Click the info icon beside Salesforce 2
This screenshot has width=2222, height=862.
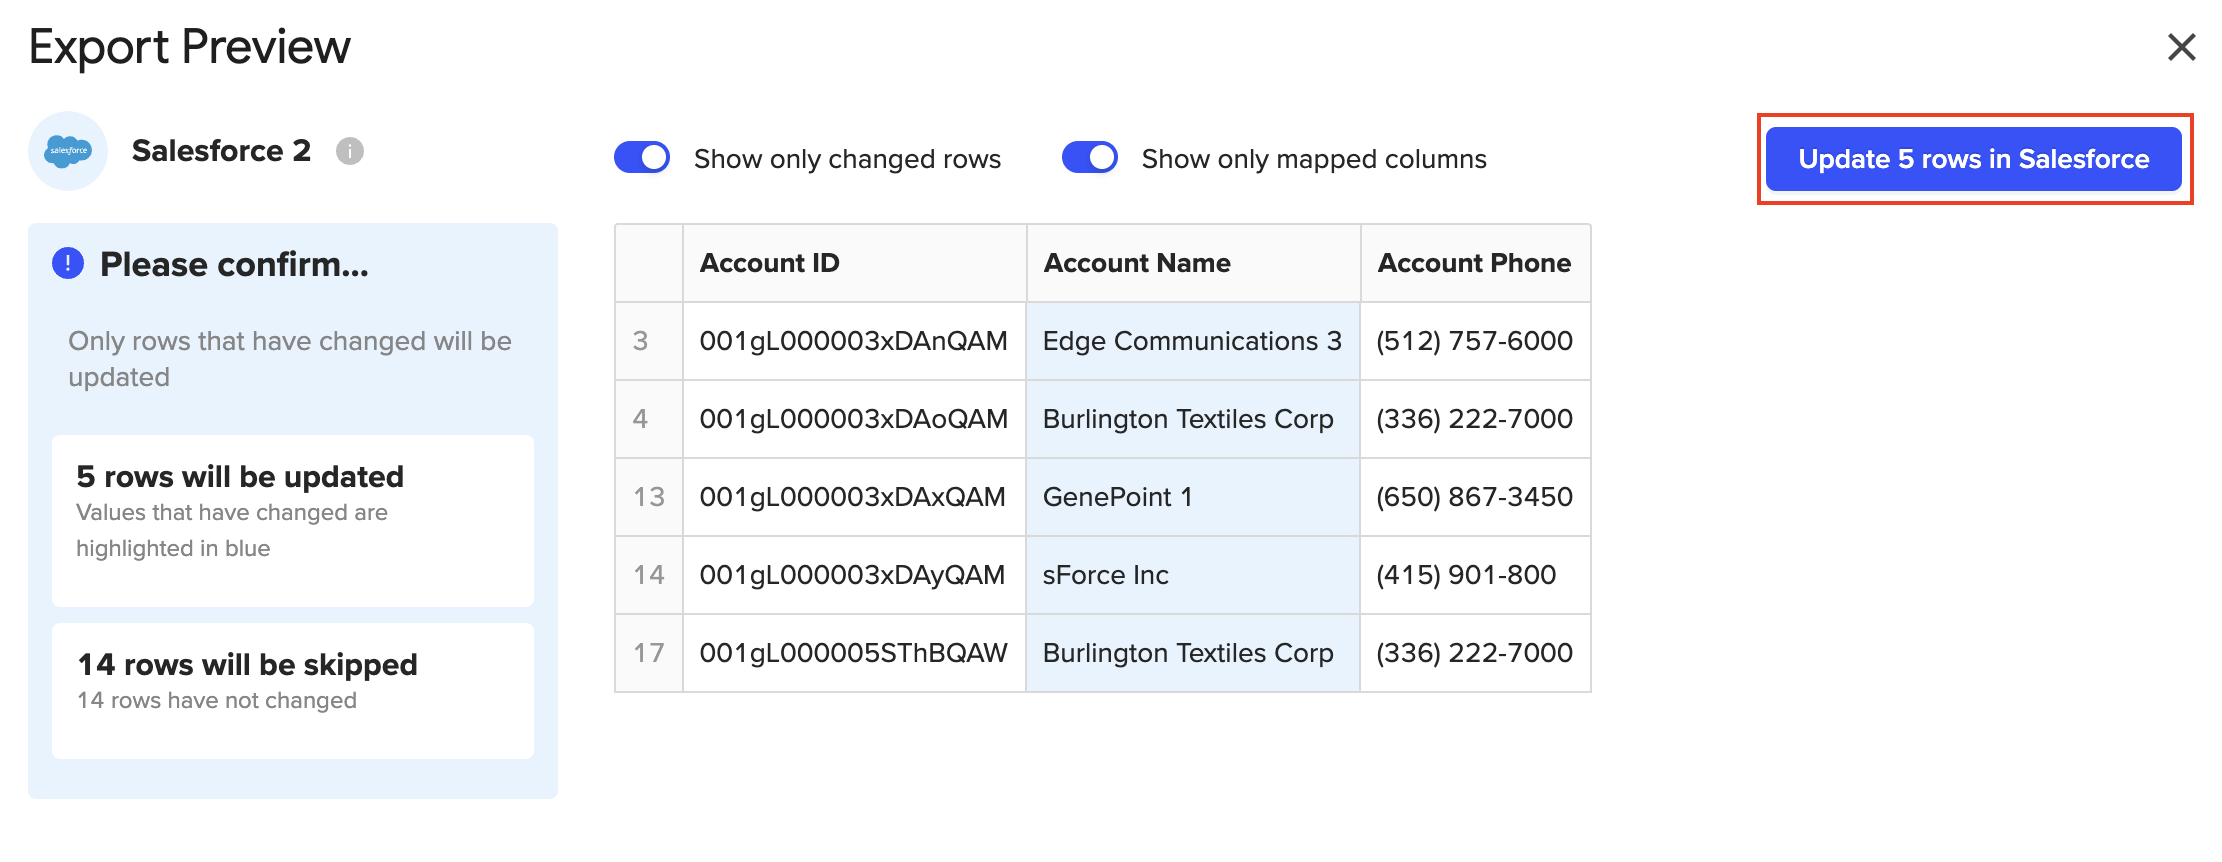[x=349, y=151]
